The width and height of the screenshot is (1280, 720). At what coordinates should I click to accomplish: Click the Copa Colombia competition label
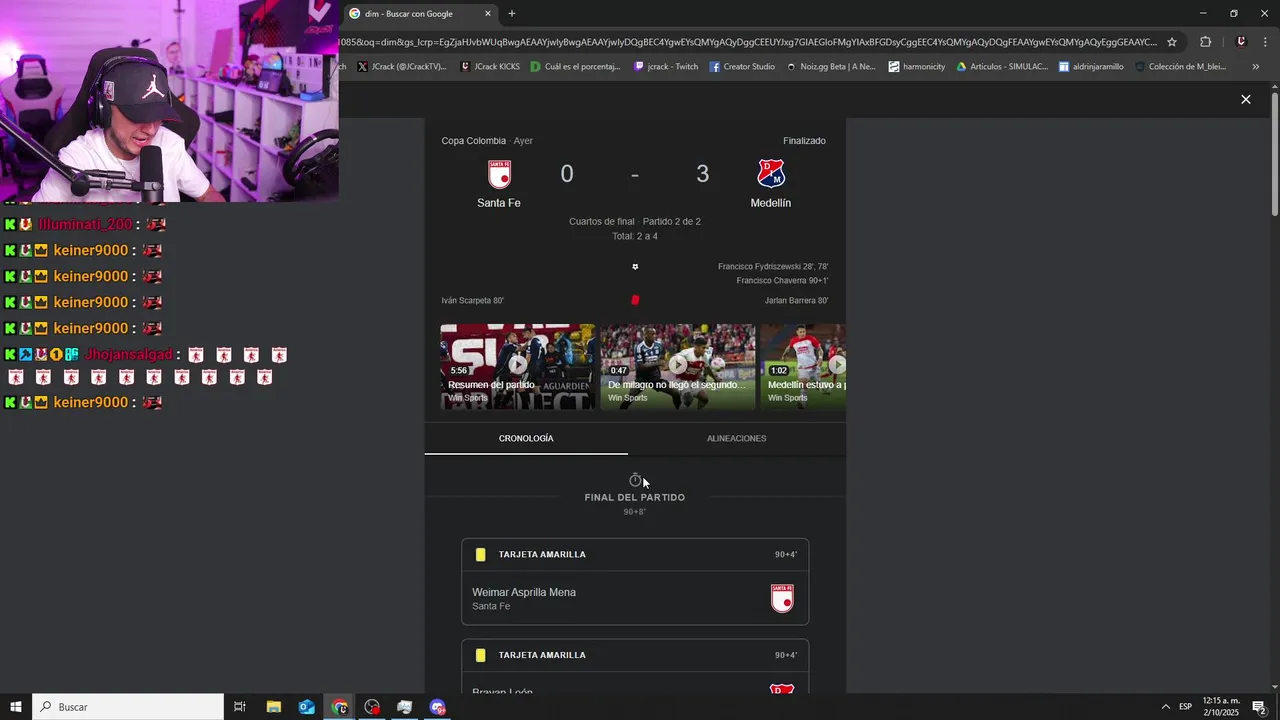click(x=474, y=141)
